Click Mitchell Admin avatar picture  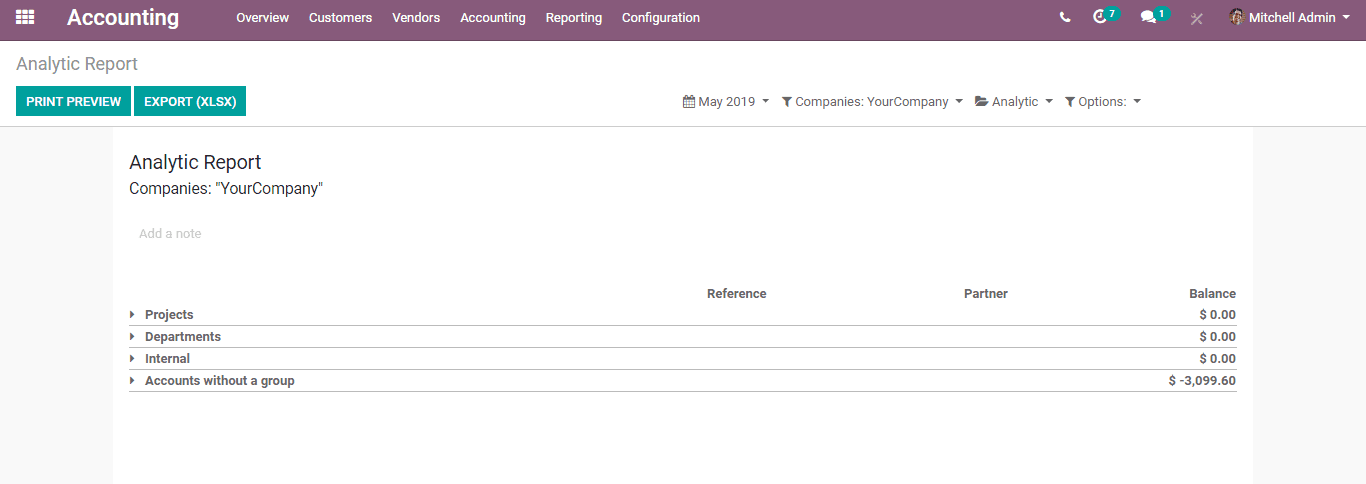pos(1237,17)
